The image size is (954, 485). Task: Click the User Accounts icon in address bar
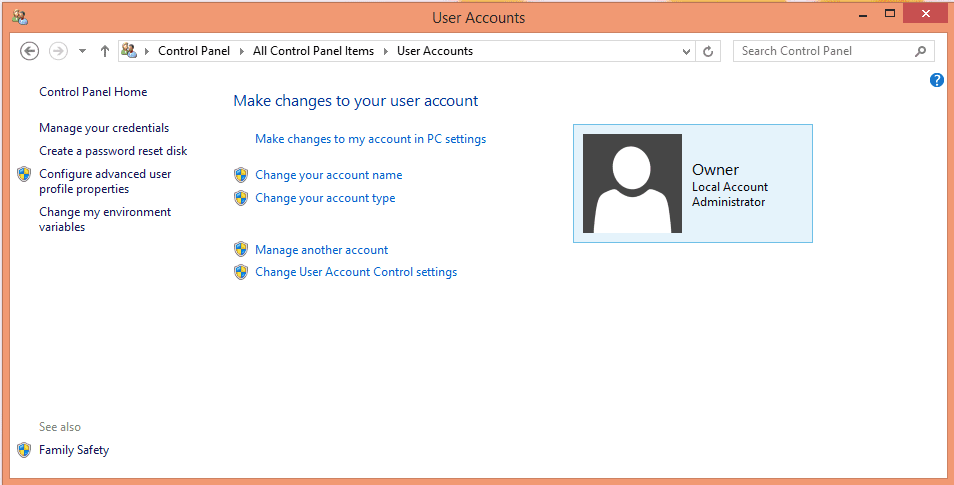pyautogui.click(x=129, y=51)
